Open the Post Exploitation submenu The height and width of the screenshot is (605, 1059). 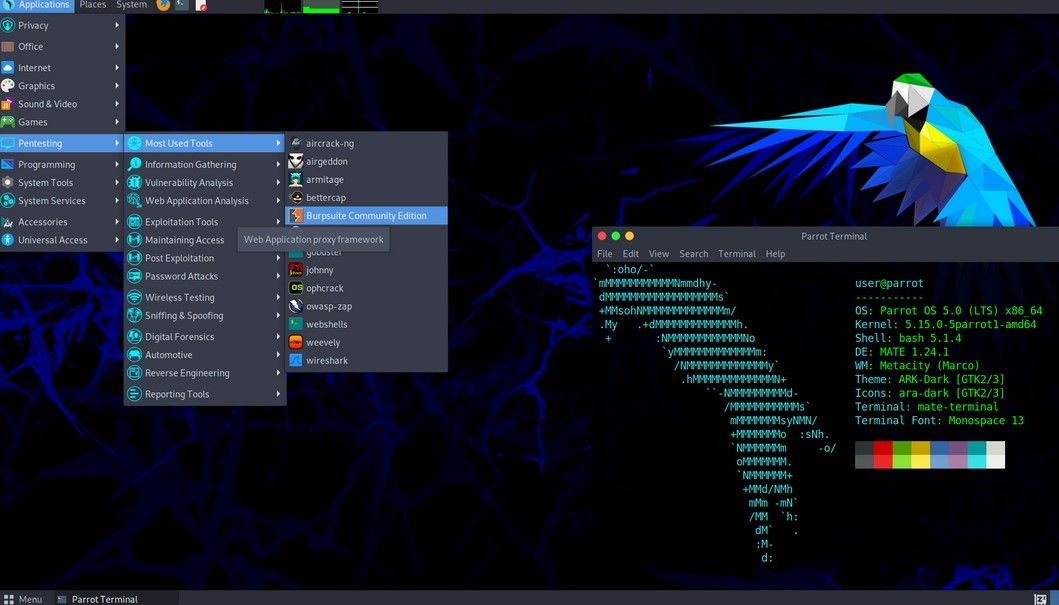pyautogui.click(x=205, y=258)
